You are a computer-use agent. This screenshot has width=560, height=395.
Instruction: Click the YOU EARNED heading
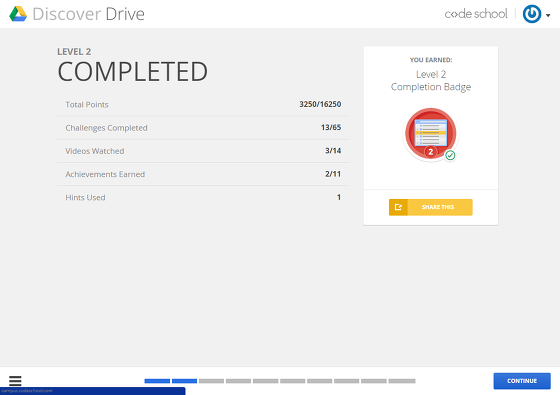[x=431, y=60]
